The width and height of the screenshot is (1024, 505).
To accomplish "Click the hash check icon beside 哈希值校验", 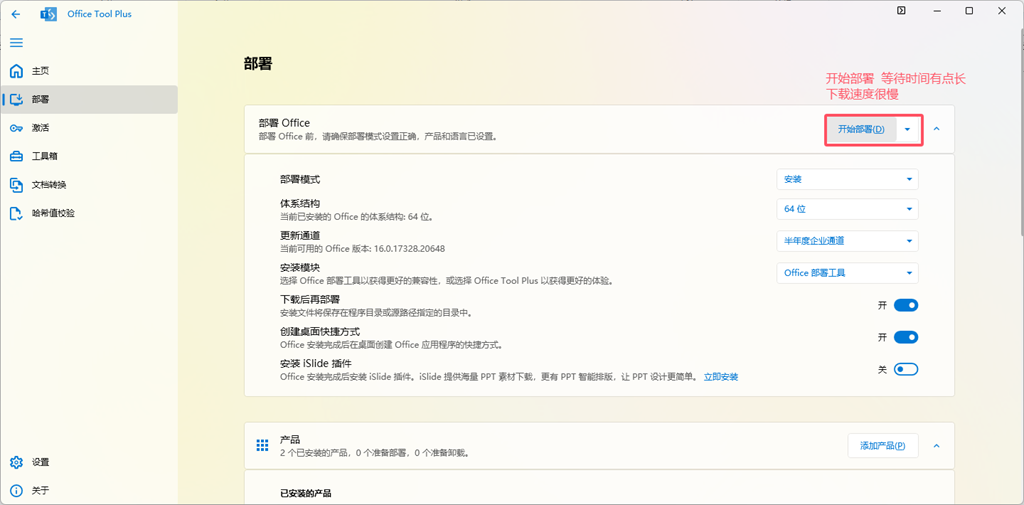I will tap(16, 213).
